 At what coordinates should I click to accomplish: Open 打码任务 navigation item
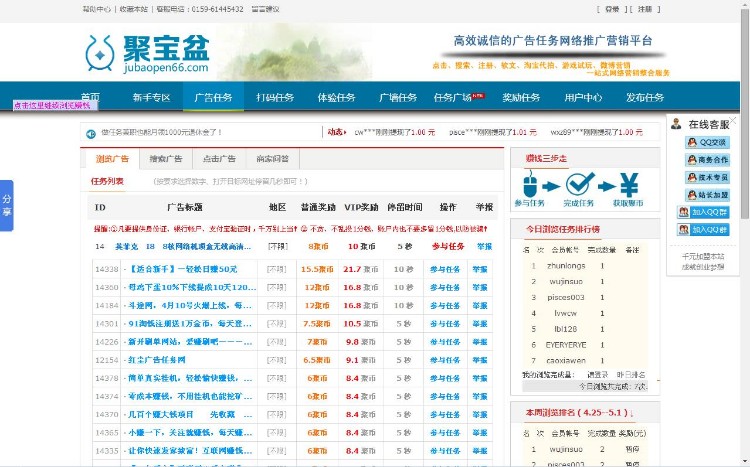[x=275, y=98]
